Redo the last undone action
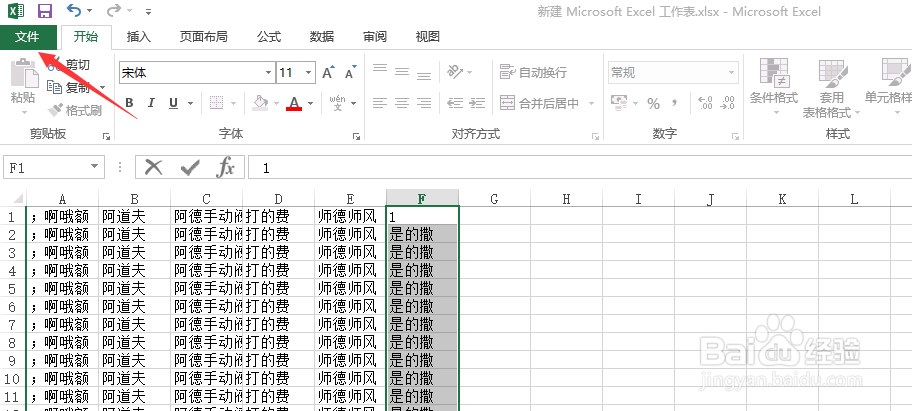The image size is (912, 411). (x=115, y=10)
